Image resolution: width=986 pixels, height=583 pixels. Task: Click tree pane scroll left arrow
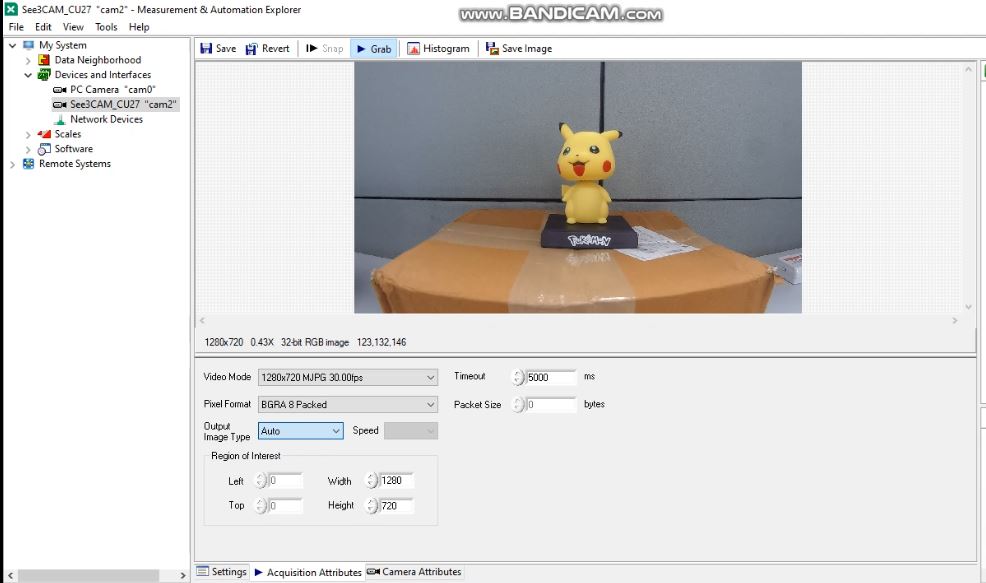(10, 575)
